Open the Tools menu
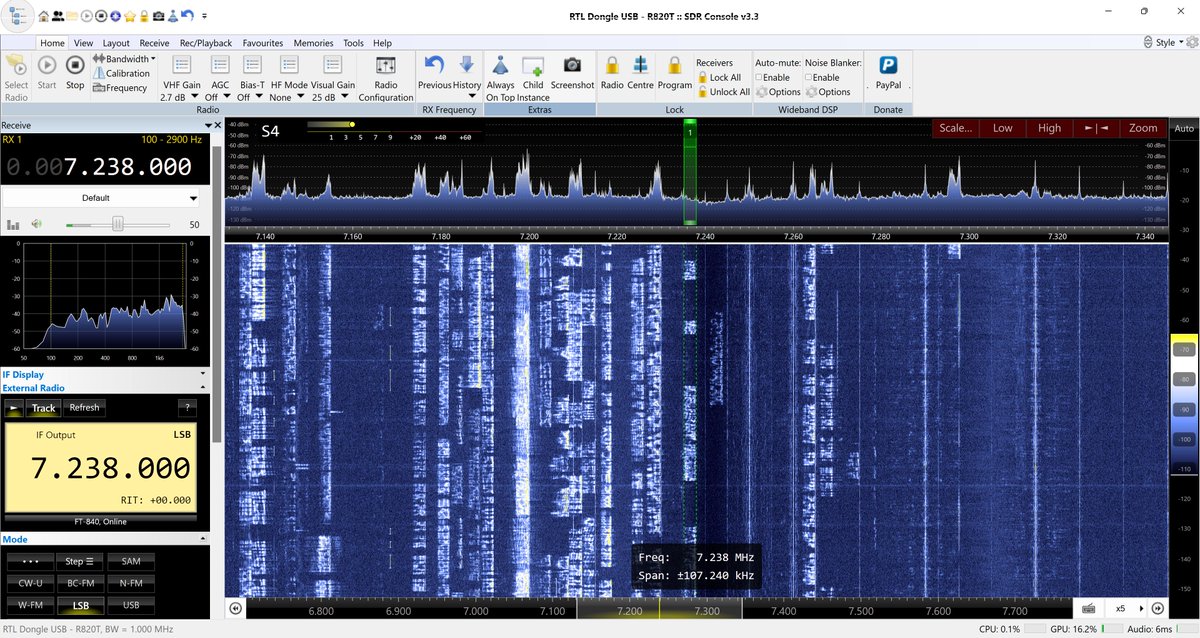The height and width of the screenshot is (638, 1200). click(353, 43)
